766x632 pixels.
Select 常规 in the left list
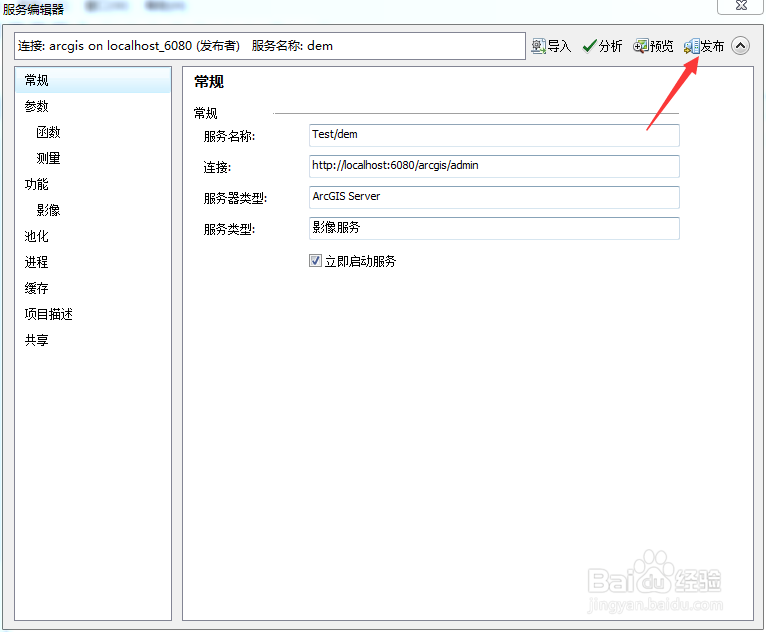coord(93,80)
